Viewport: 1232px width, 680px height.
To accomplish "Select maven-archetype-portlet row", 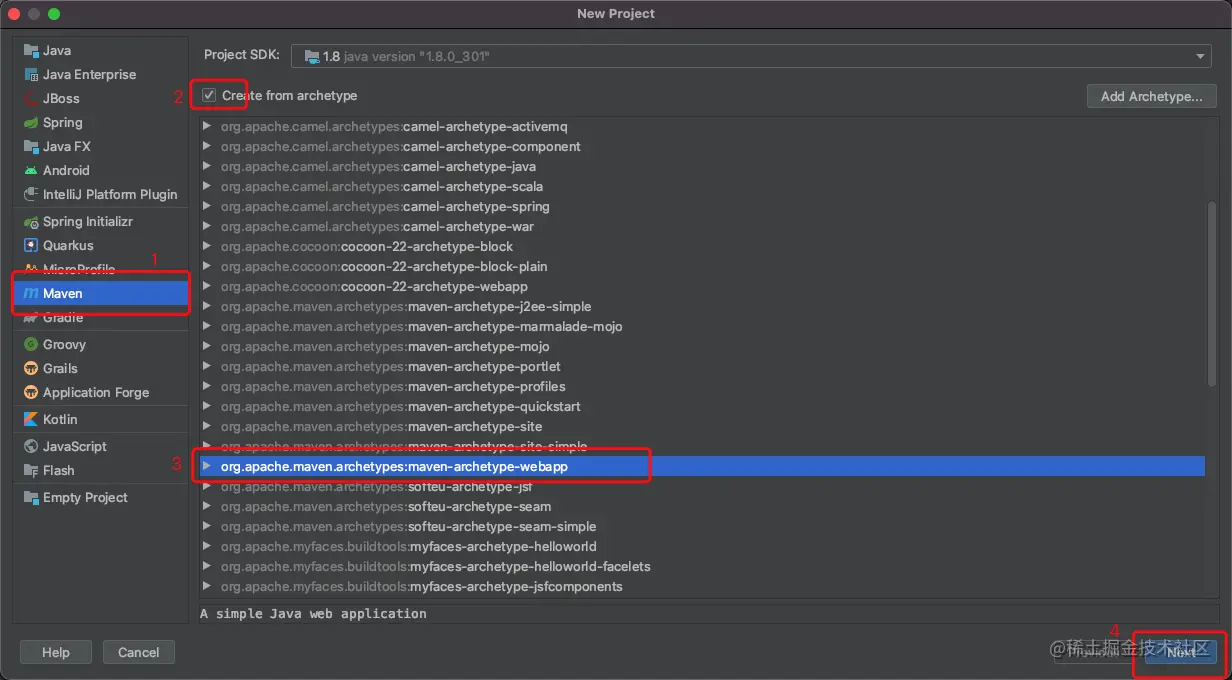I will [x=701, y=366].
